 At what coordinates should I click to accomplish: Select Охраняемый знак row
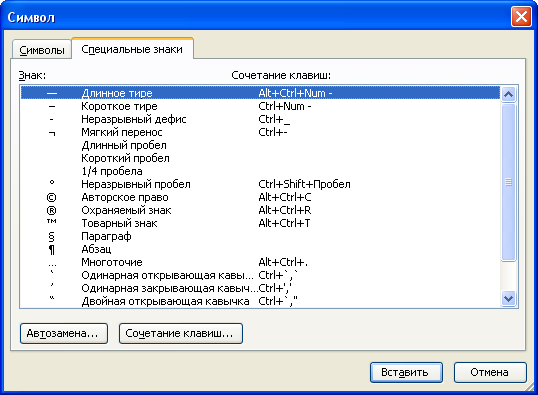pos(260,210)
